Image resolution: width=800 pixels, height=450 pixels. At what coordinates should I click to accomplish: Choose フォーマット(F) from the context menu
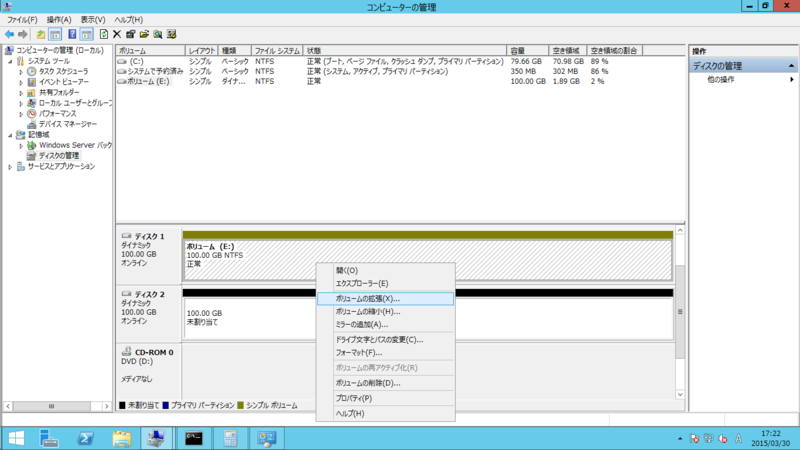pyautogui.click(x=358, y=353)
